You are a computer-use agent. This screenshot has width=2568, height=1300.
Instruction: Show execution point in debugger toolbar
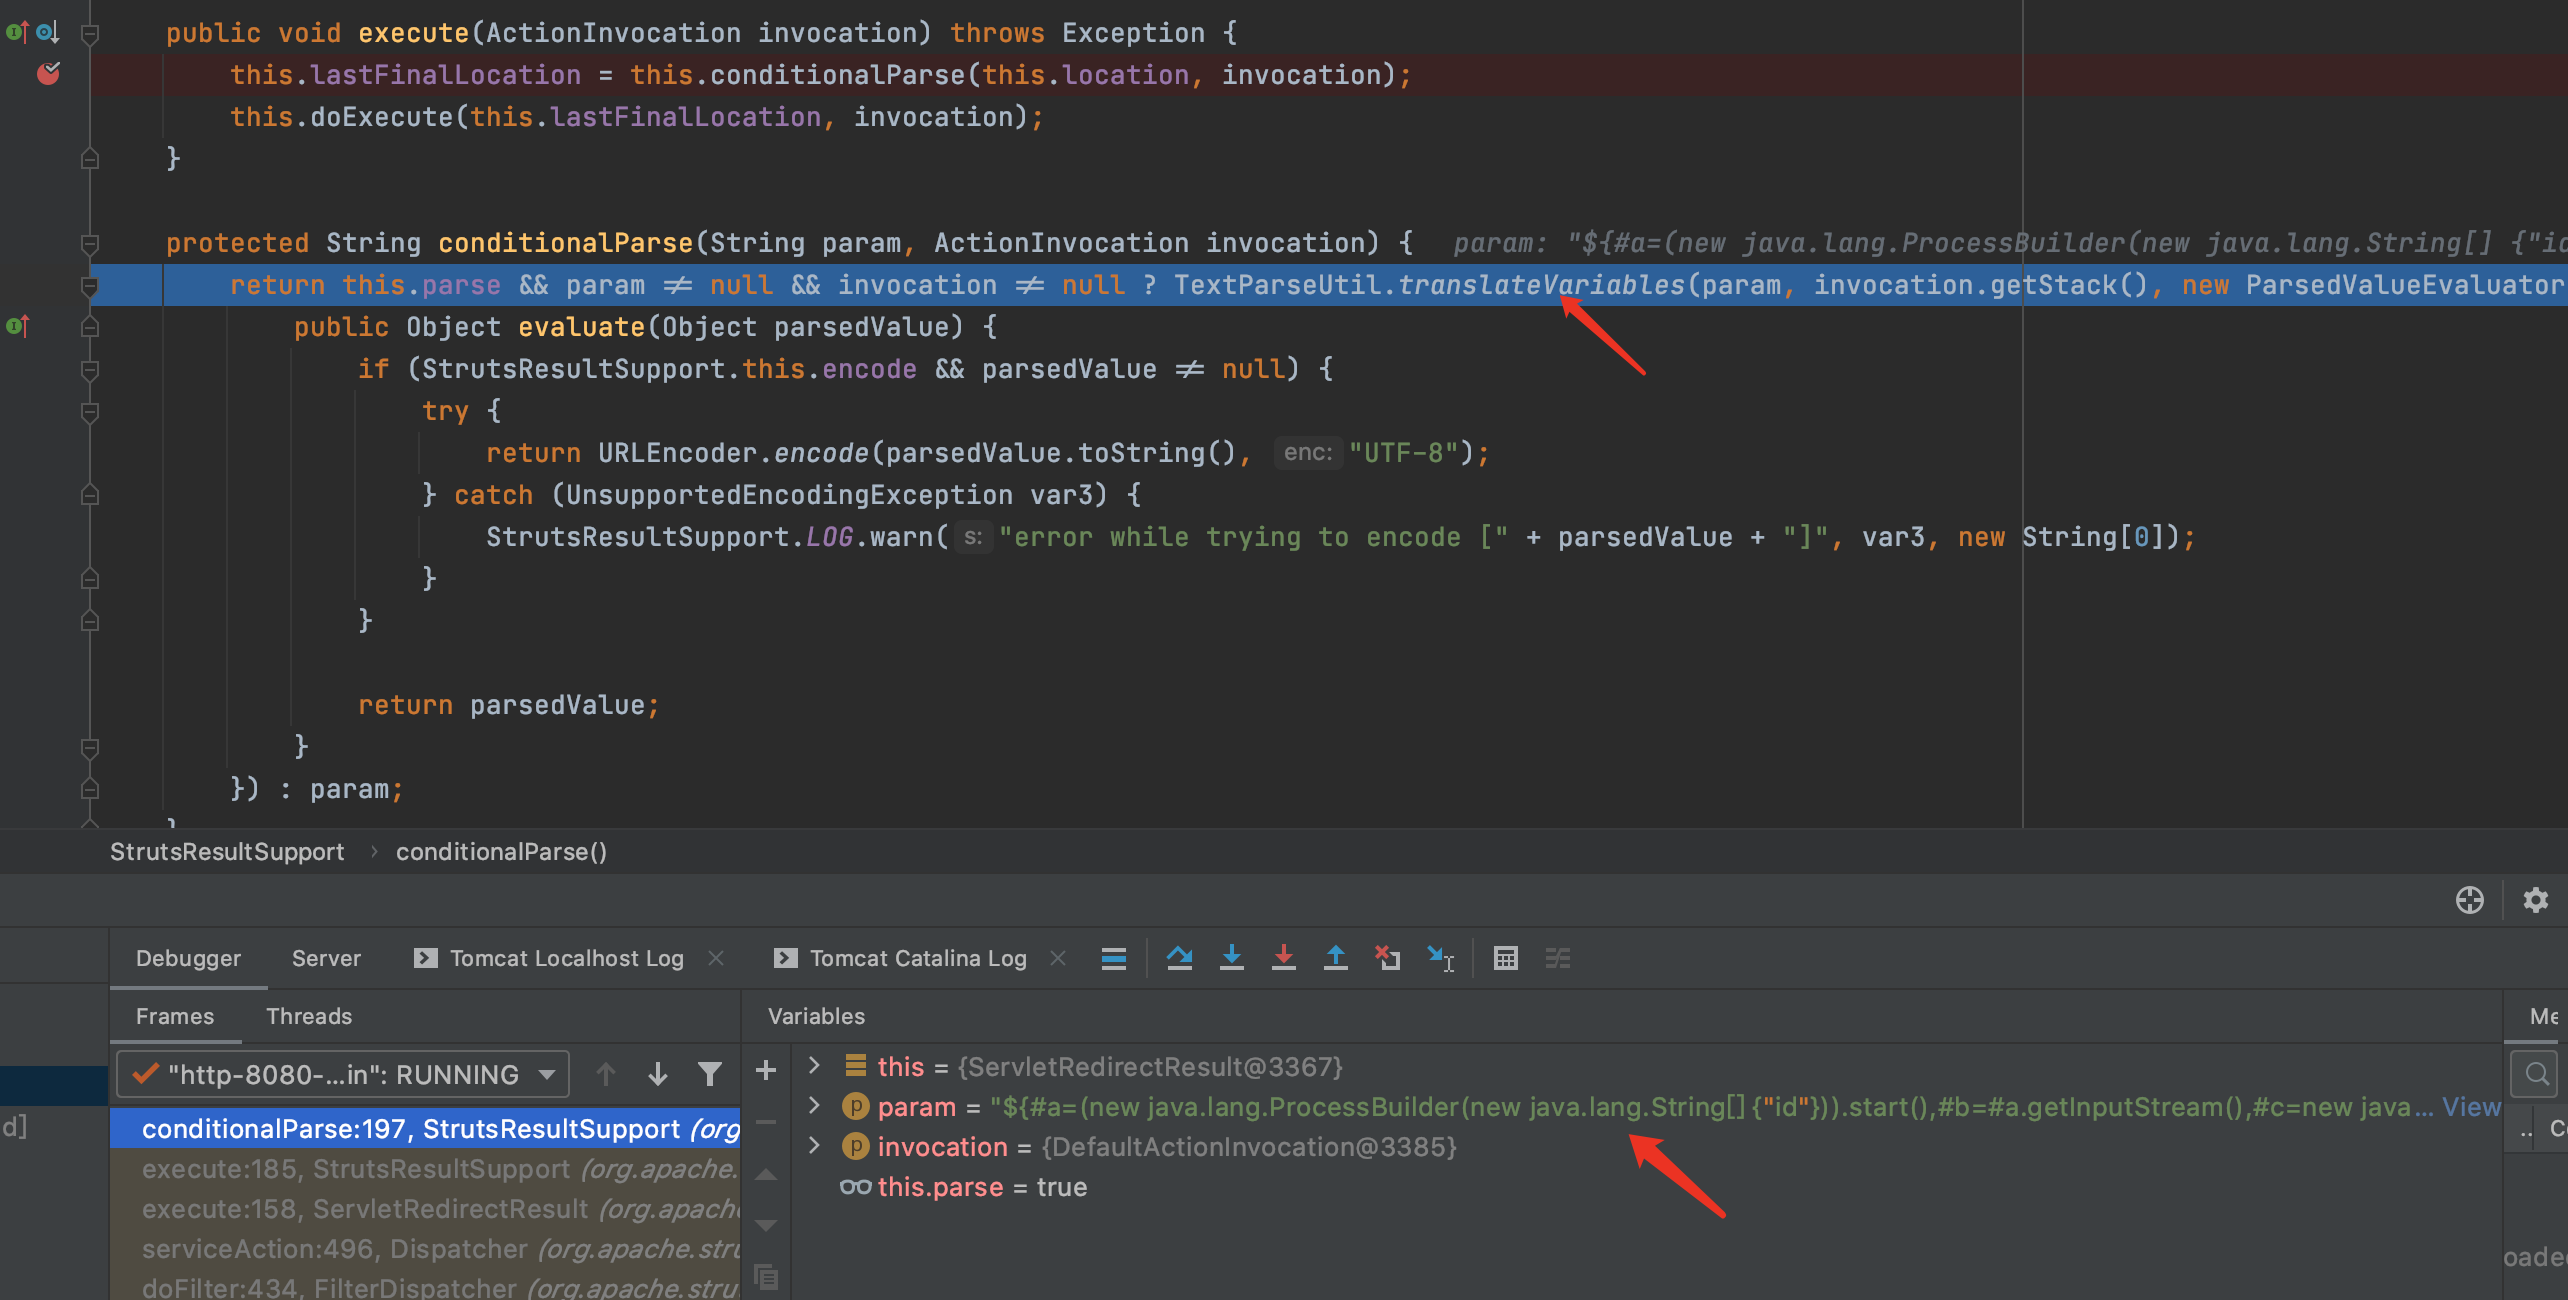tap(1113, 958)
